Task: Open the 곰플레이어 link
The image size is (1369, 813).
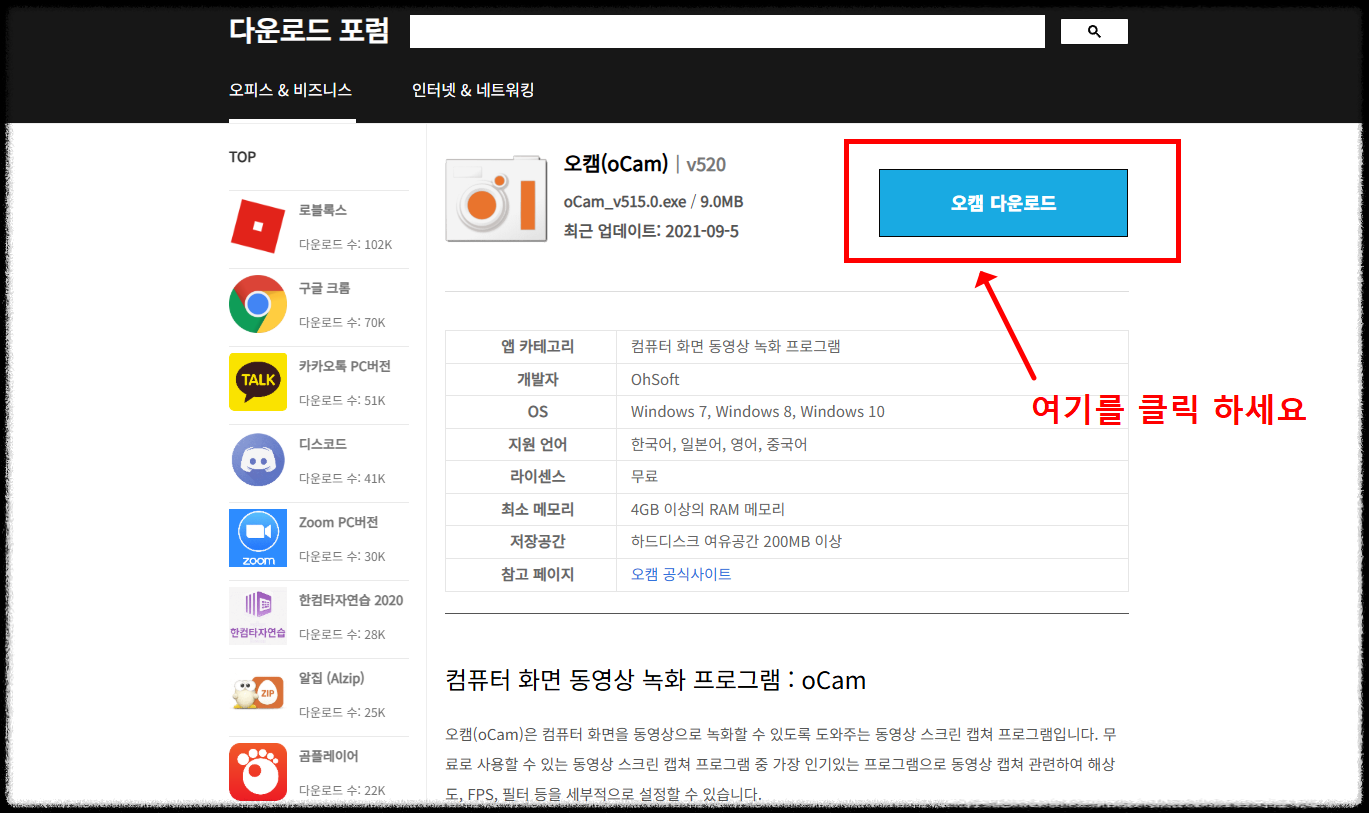Action: [329, 756]
